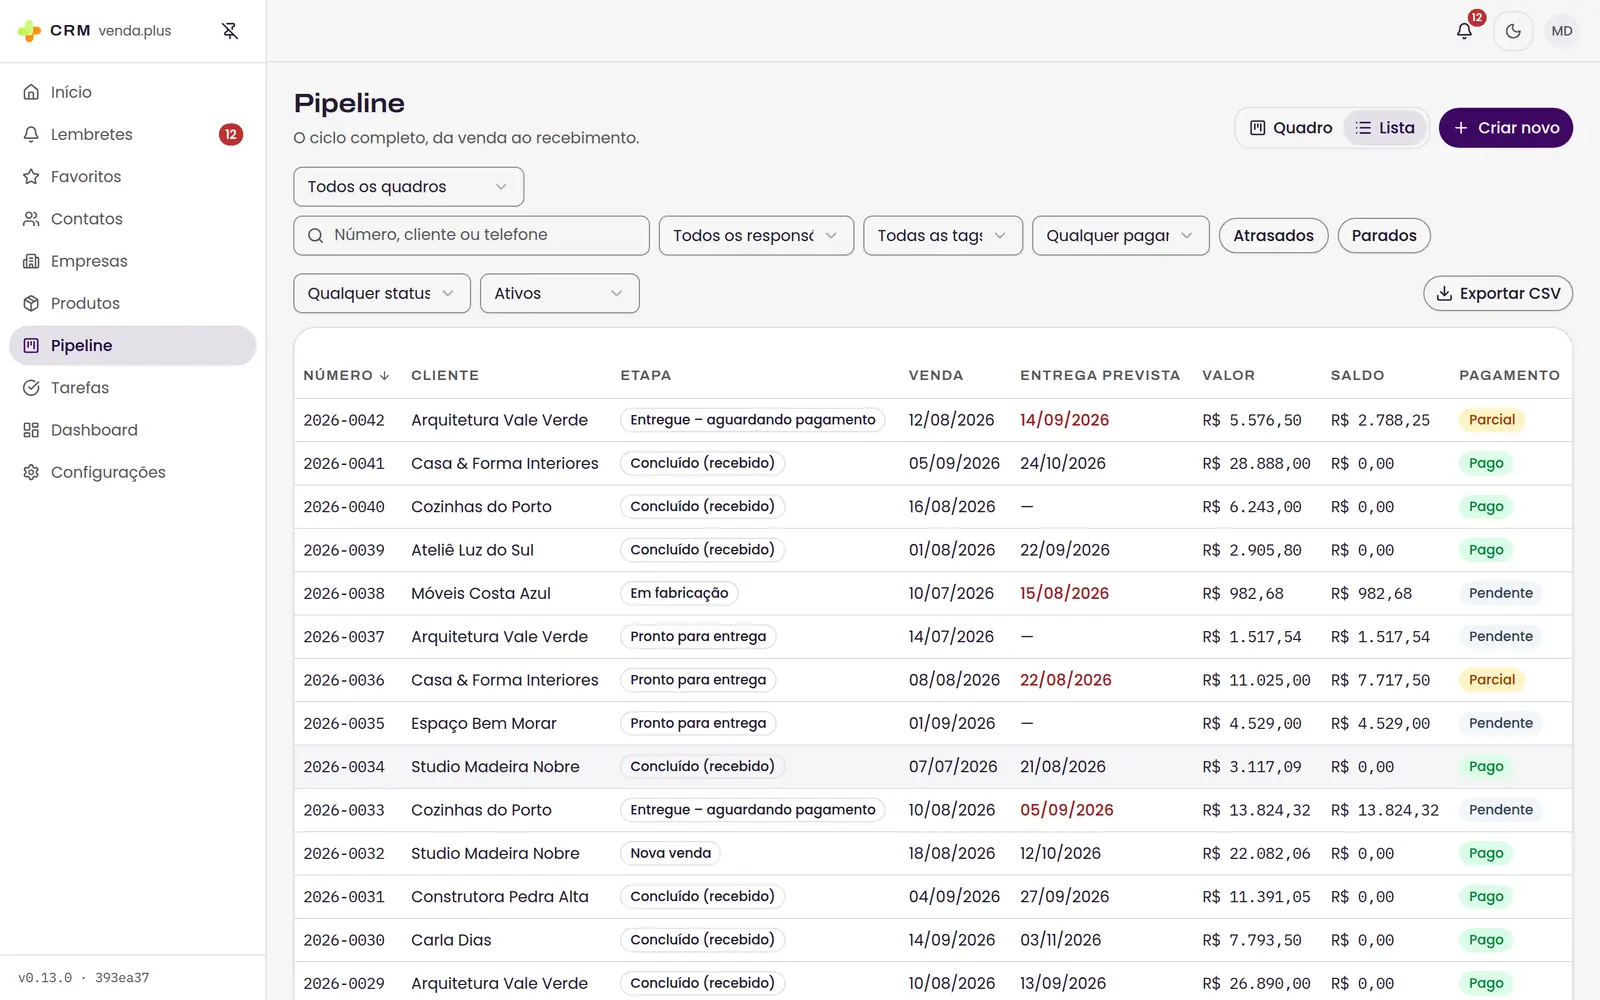Click the search magnifier icon

(x=315, y=235)
